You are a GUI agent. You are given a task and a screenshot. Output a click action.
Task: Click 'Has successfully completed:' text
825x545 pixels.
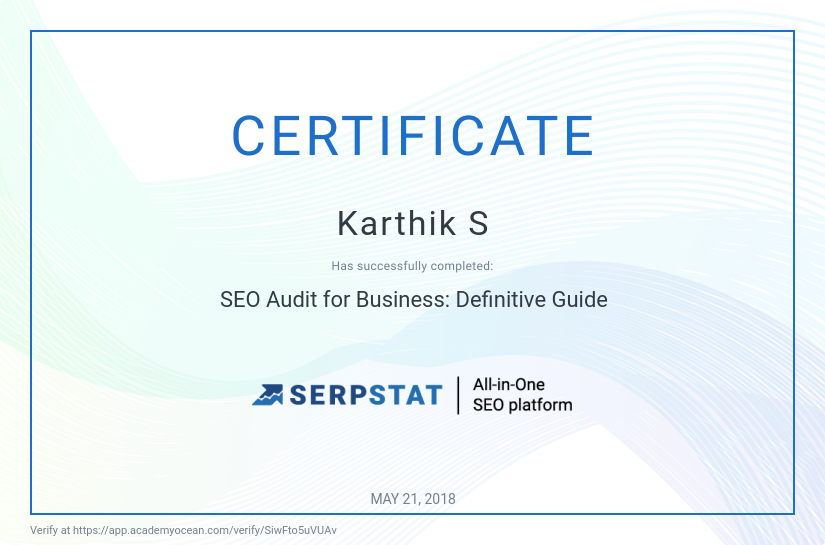(412, 266)
